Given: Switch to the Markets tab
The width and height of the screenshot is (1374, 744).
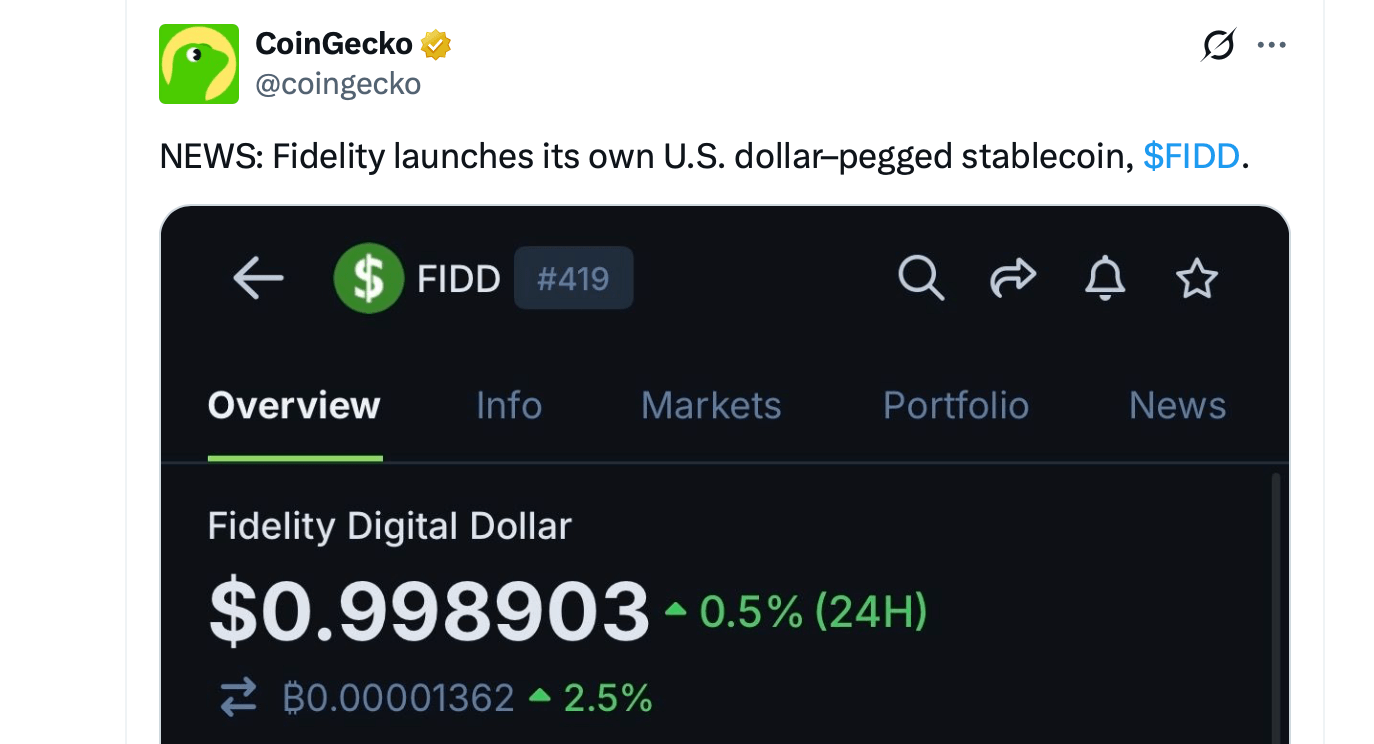Looking at the screenshot, I should tap(711, 405).
